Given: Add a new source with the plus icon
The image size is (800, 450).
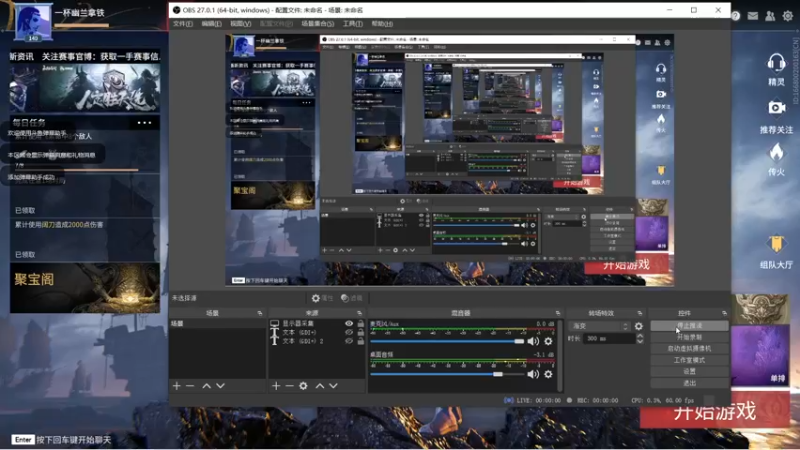Looking at the screenshot, I should click(276, 386).
